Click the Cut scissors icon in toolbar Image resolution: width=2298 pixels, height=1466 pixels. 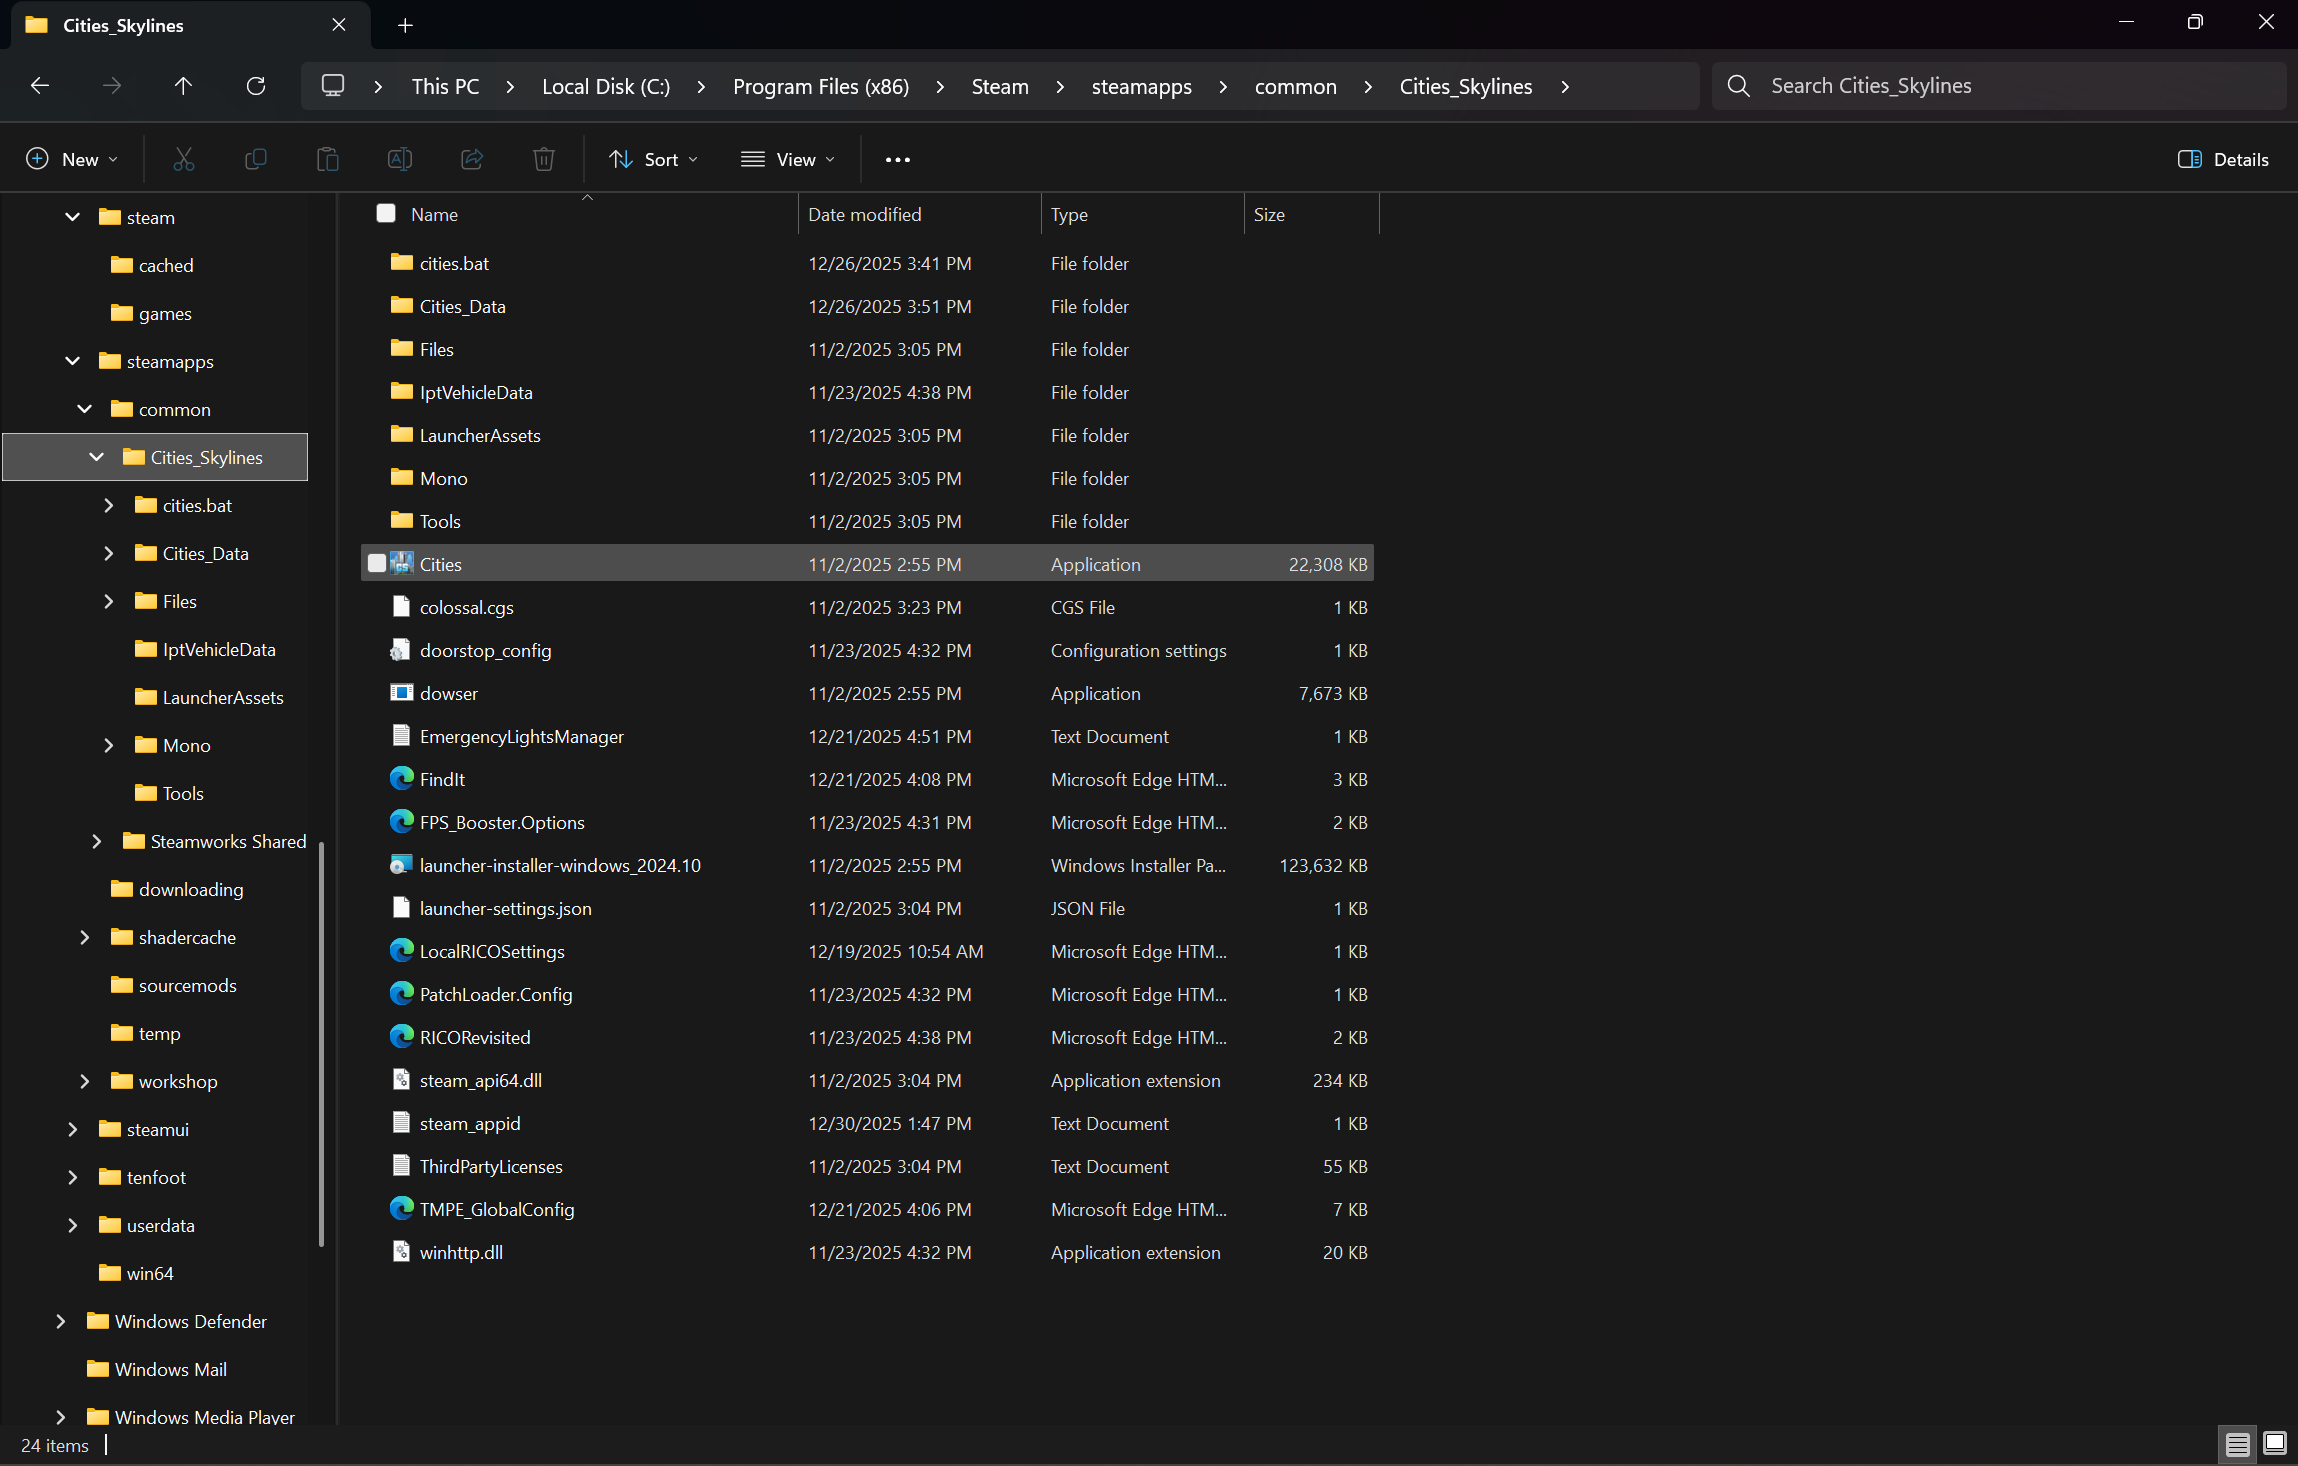click(x=184, y=159)
